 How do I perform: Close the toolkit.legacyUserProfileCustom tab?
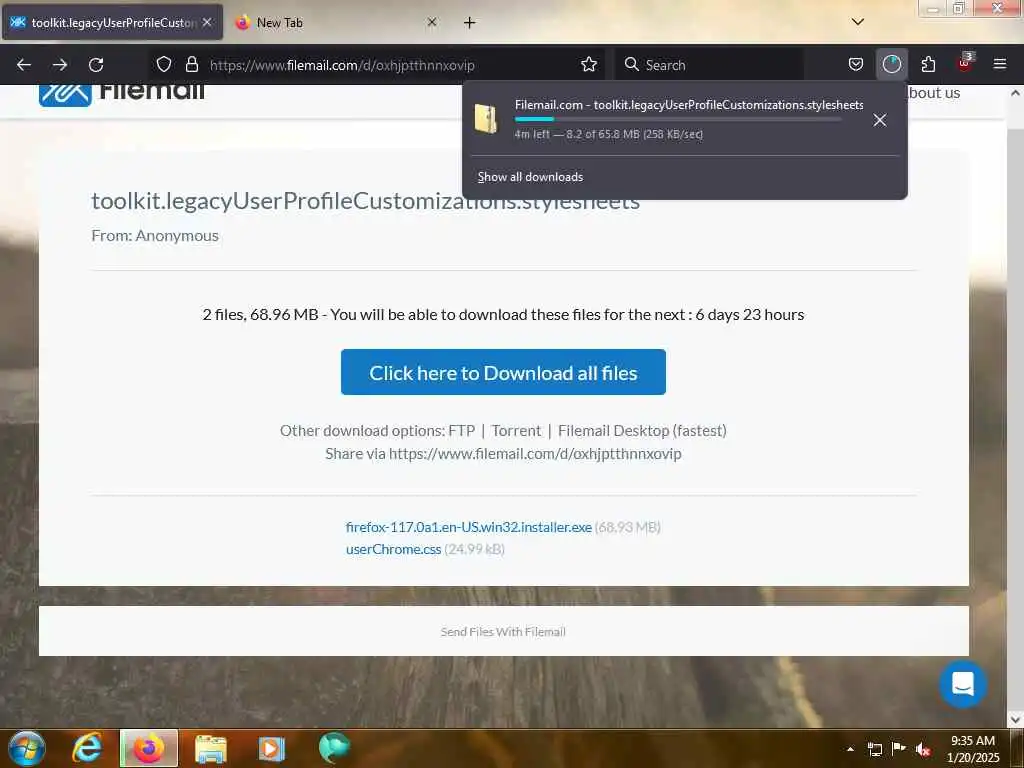tap(207, 22)
